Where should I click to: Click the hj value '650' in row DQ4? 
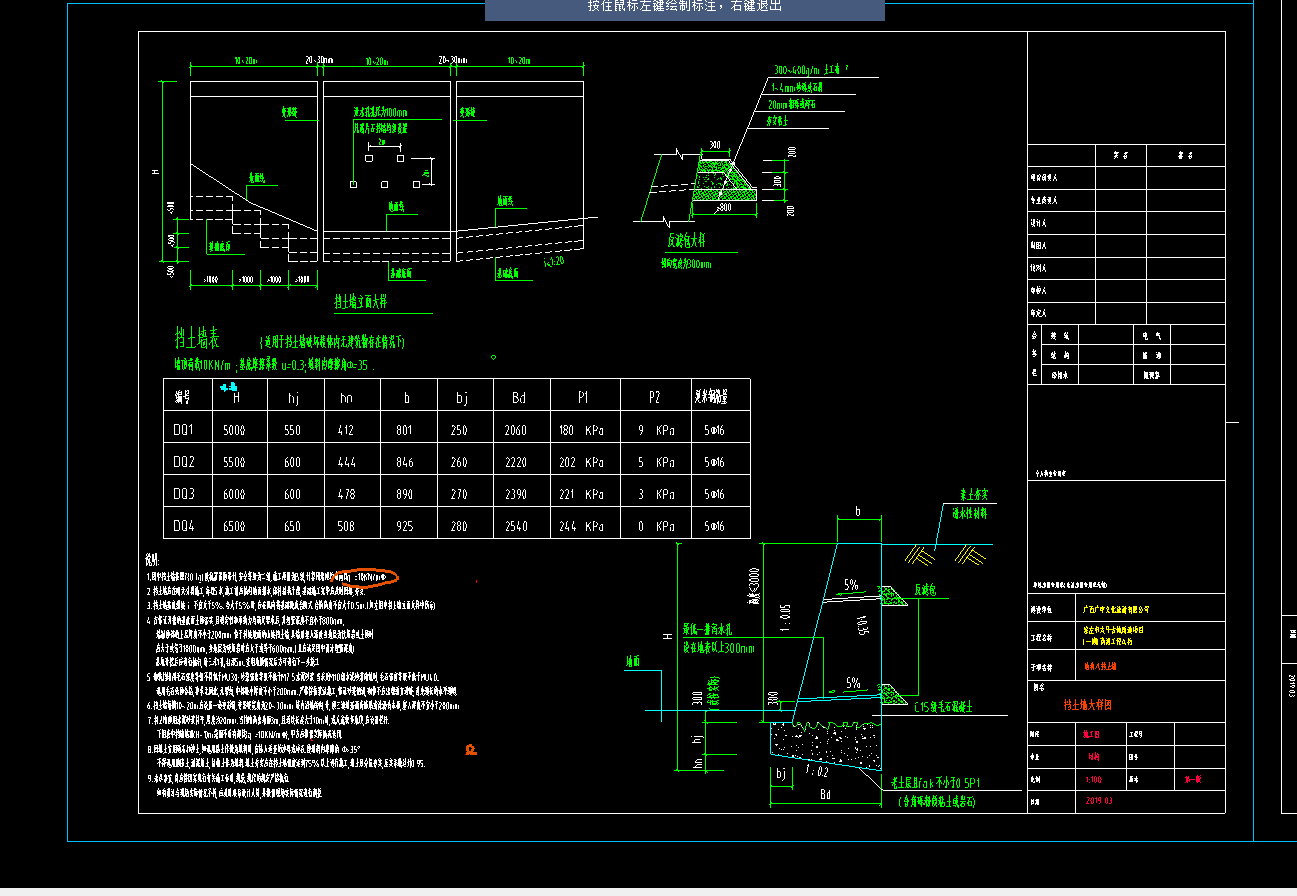[292, 527]
